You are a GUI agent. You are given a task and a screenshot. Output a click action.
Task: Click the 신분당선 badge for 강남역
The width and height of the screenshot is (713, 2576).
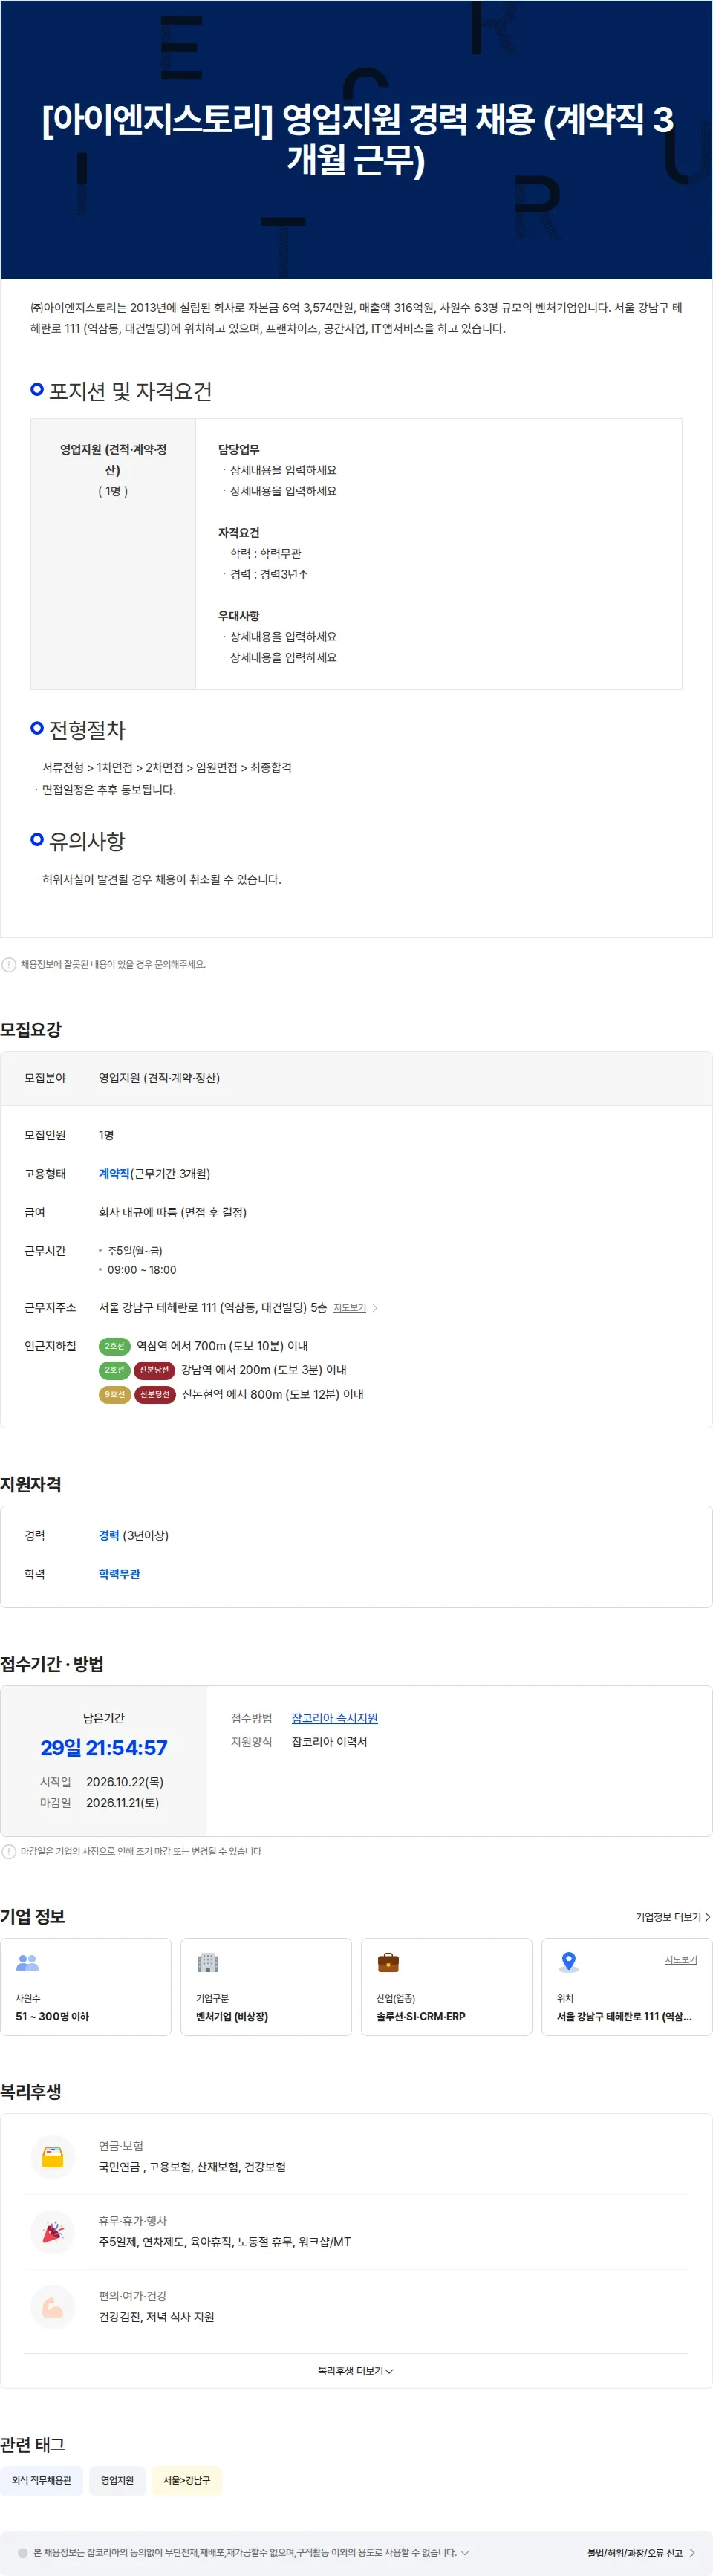click(154, 1370)
